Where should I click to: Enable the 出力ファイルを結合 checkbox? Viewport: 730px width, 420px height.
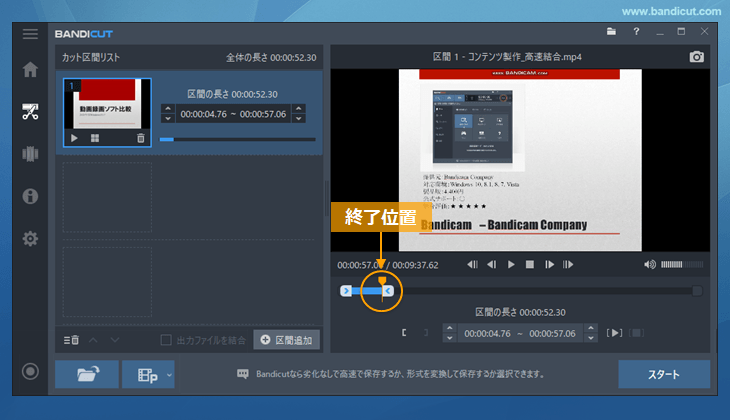(x=168, y=340)
